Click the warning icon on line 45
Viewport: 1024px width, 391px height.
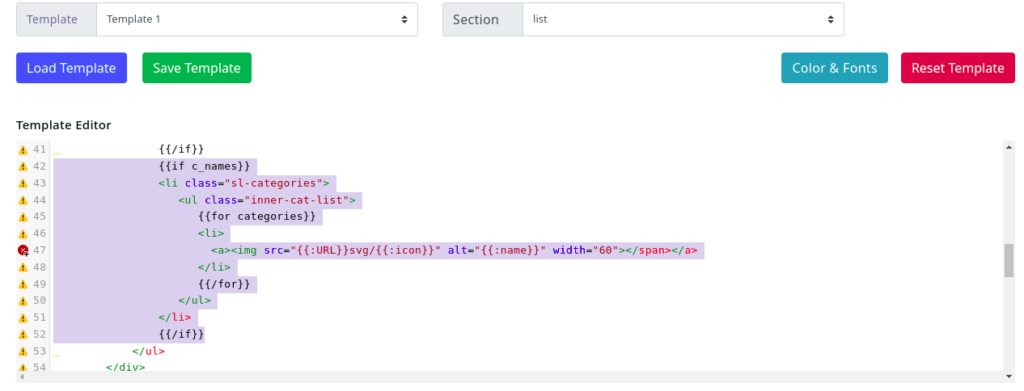pos(23,217)
